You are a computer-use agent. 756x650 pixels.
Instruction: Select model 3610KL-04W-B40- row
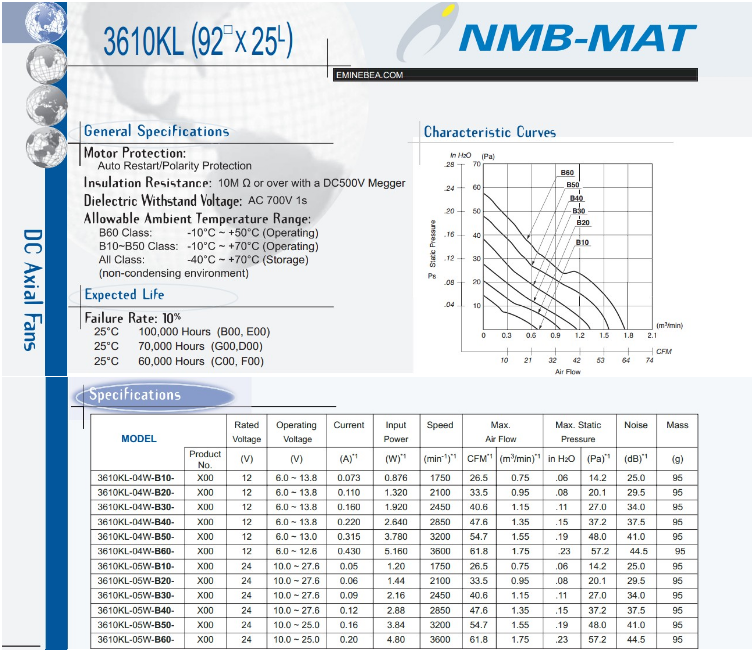394,522
